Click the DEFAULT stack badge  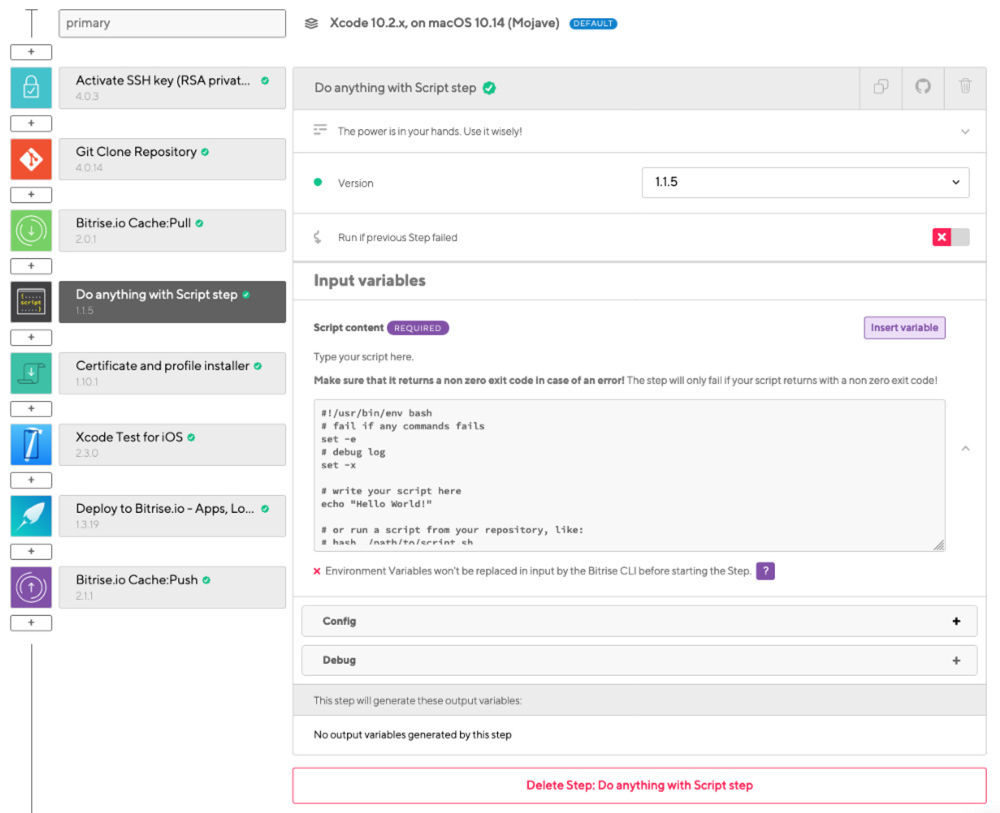(x=593, y=24)
